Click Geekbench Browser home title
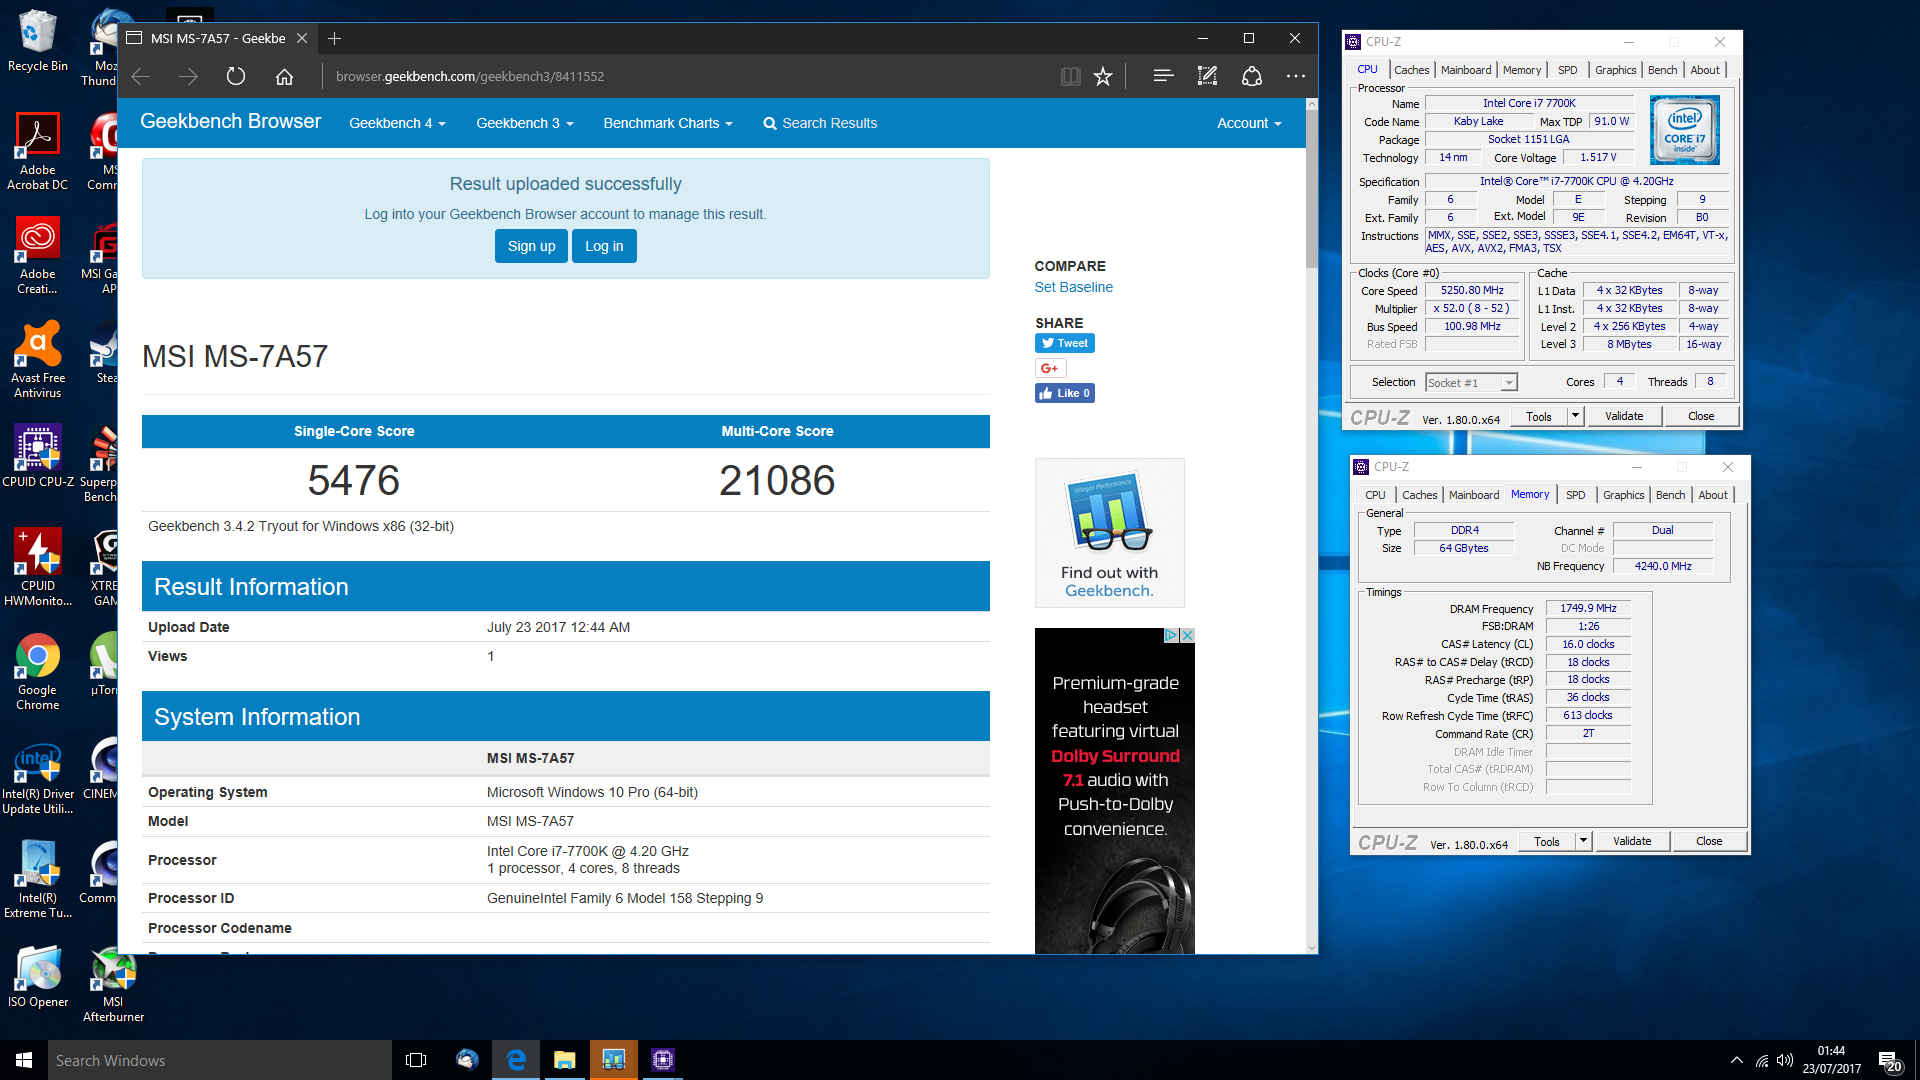Screen dimensions: 1920x1080 pyautogui.click(x=230, y=121)
